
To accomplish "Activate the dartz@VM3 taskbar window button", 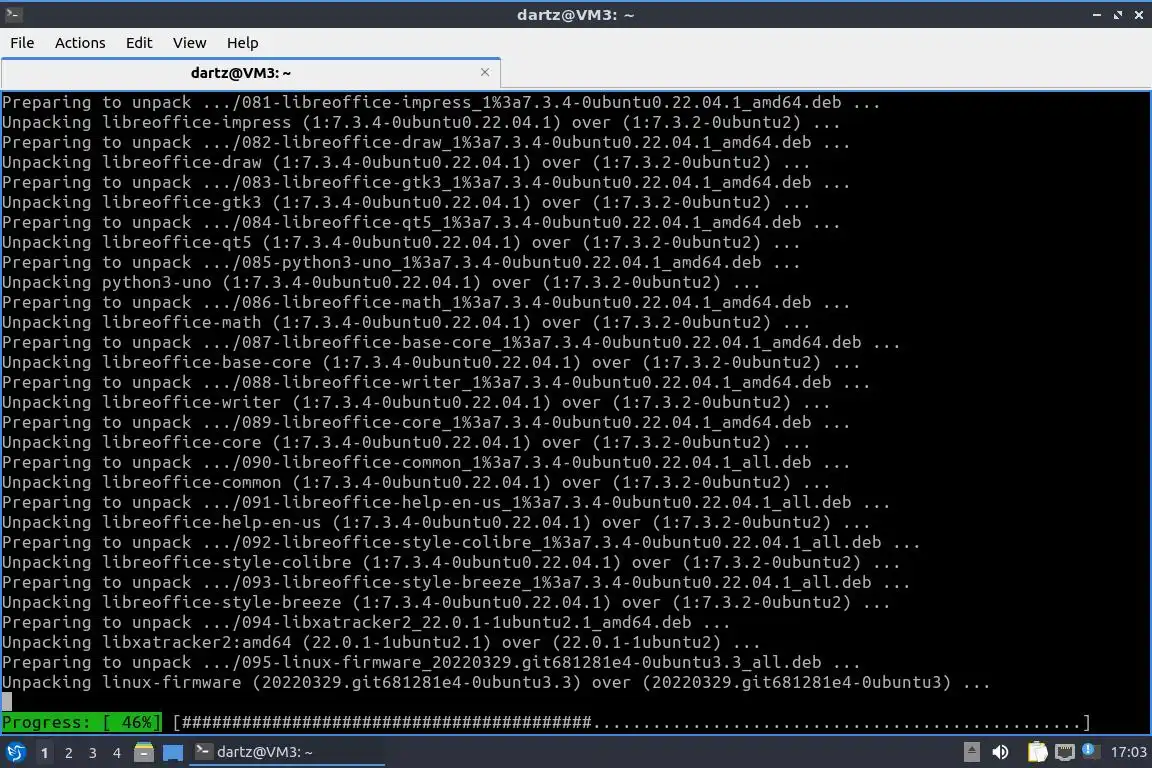I will [x=287, y=752].
